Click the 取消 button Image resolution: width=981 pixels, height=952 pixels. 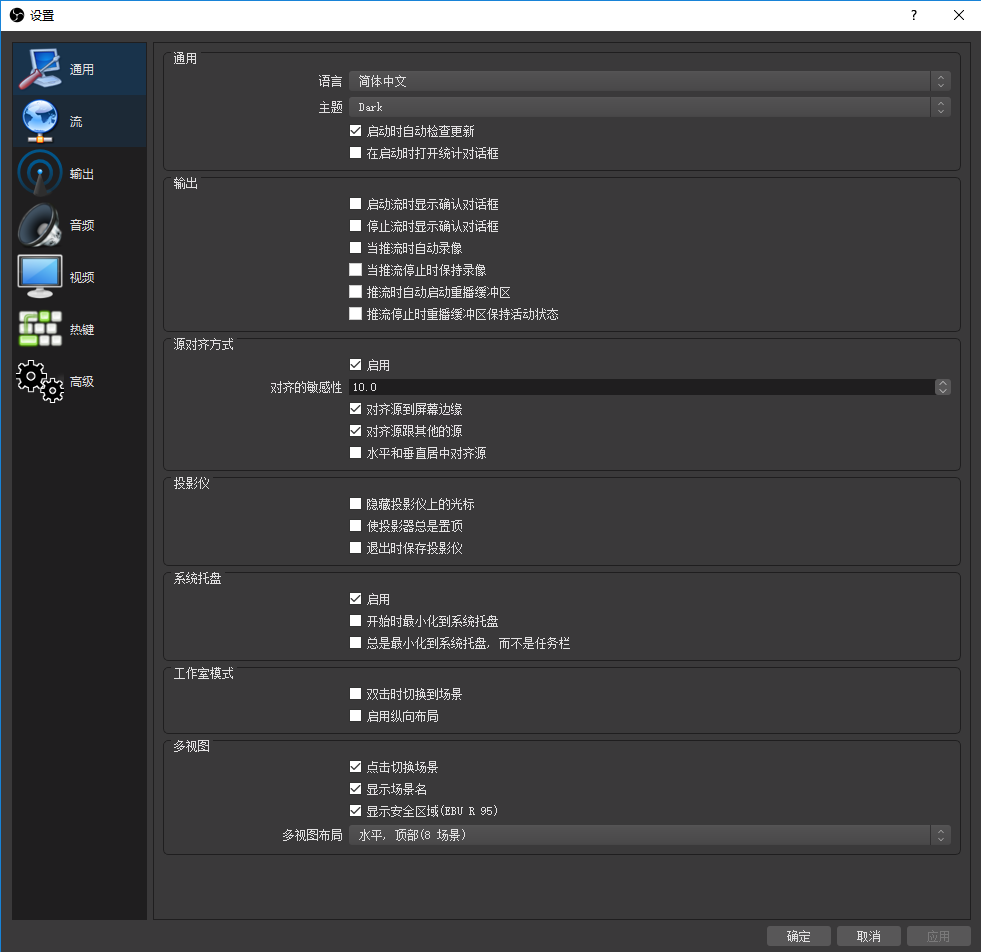[868, 936]
